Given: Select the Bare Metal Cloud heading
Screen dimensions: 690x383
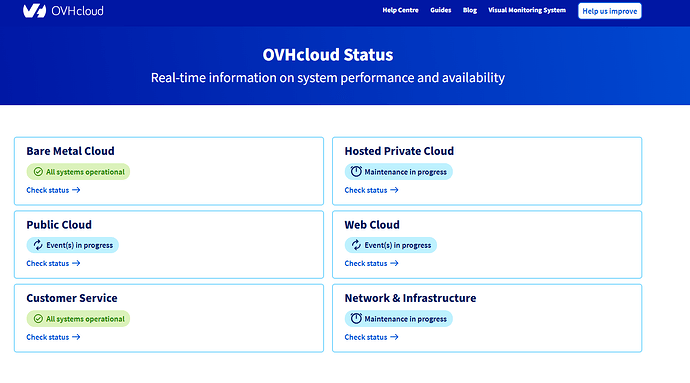Looking at the screenshot, I should [70, 151].
